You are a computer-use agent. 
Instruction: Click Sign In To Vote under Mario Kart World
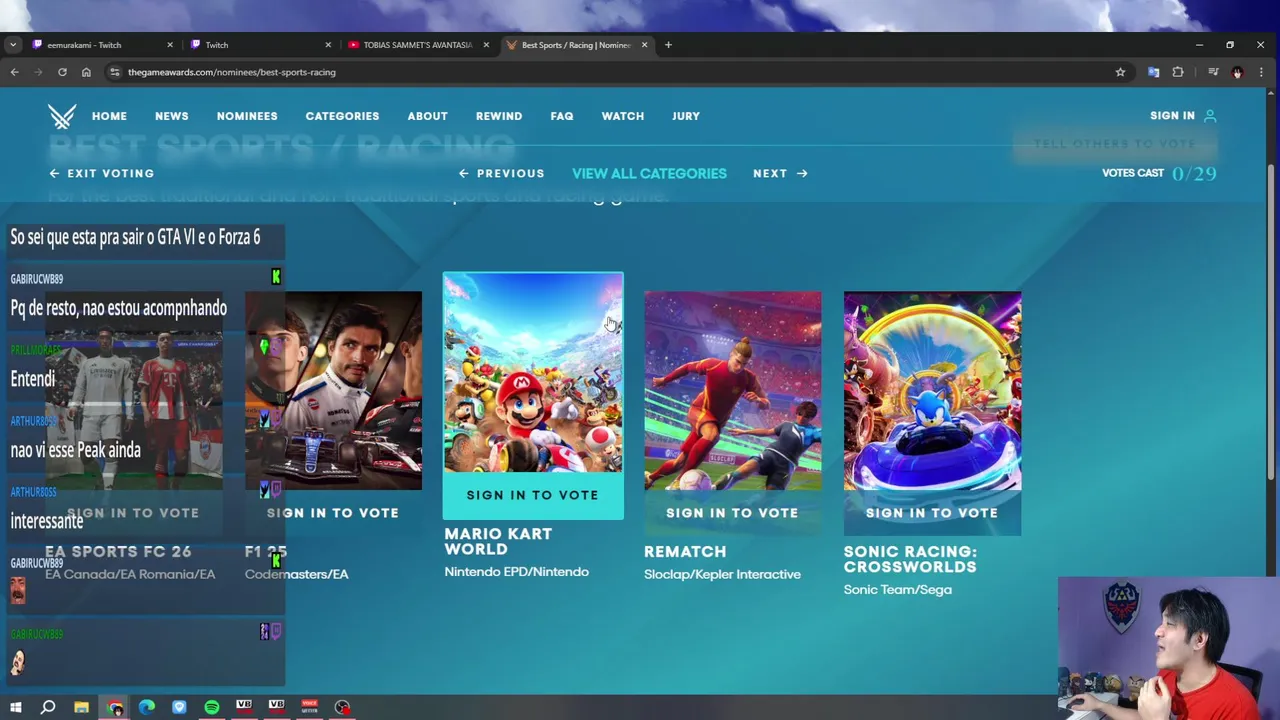click(532, 495)
